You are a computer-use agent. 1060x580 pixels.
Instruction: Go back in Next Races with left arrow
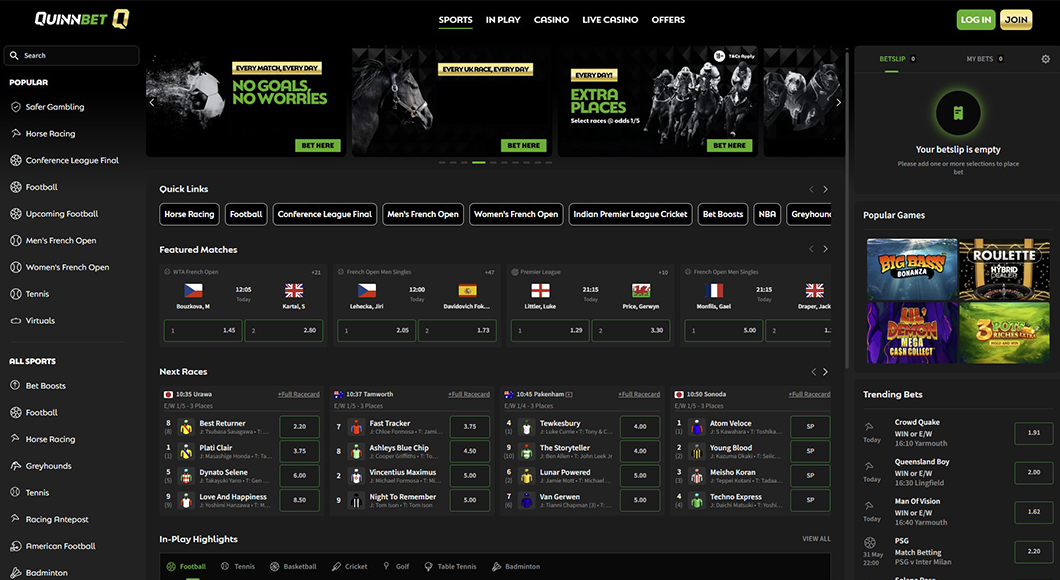tap(813, 372)
